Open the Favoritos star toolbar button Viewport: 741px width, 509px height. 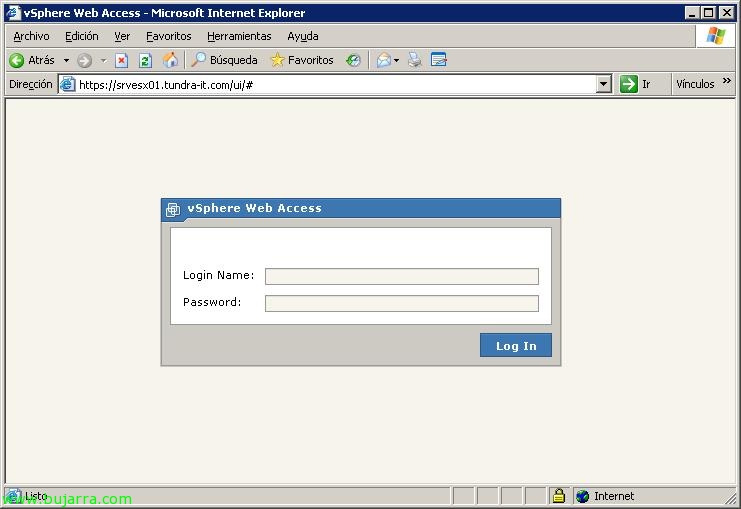302,60
